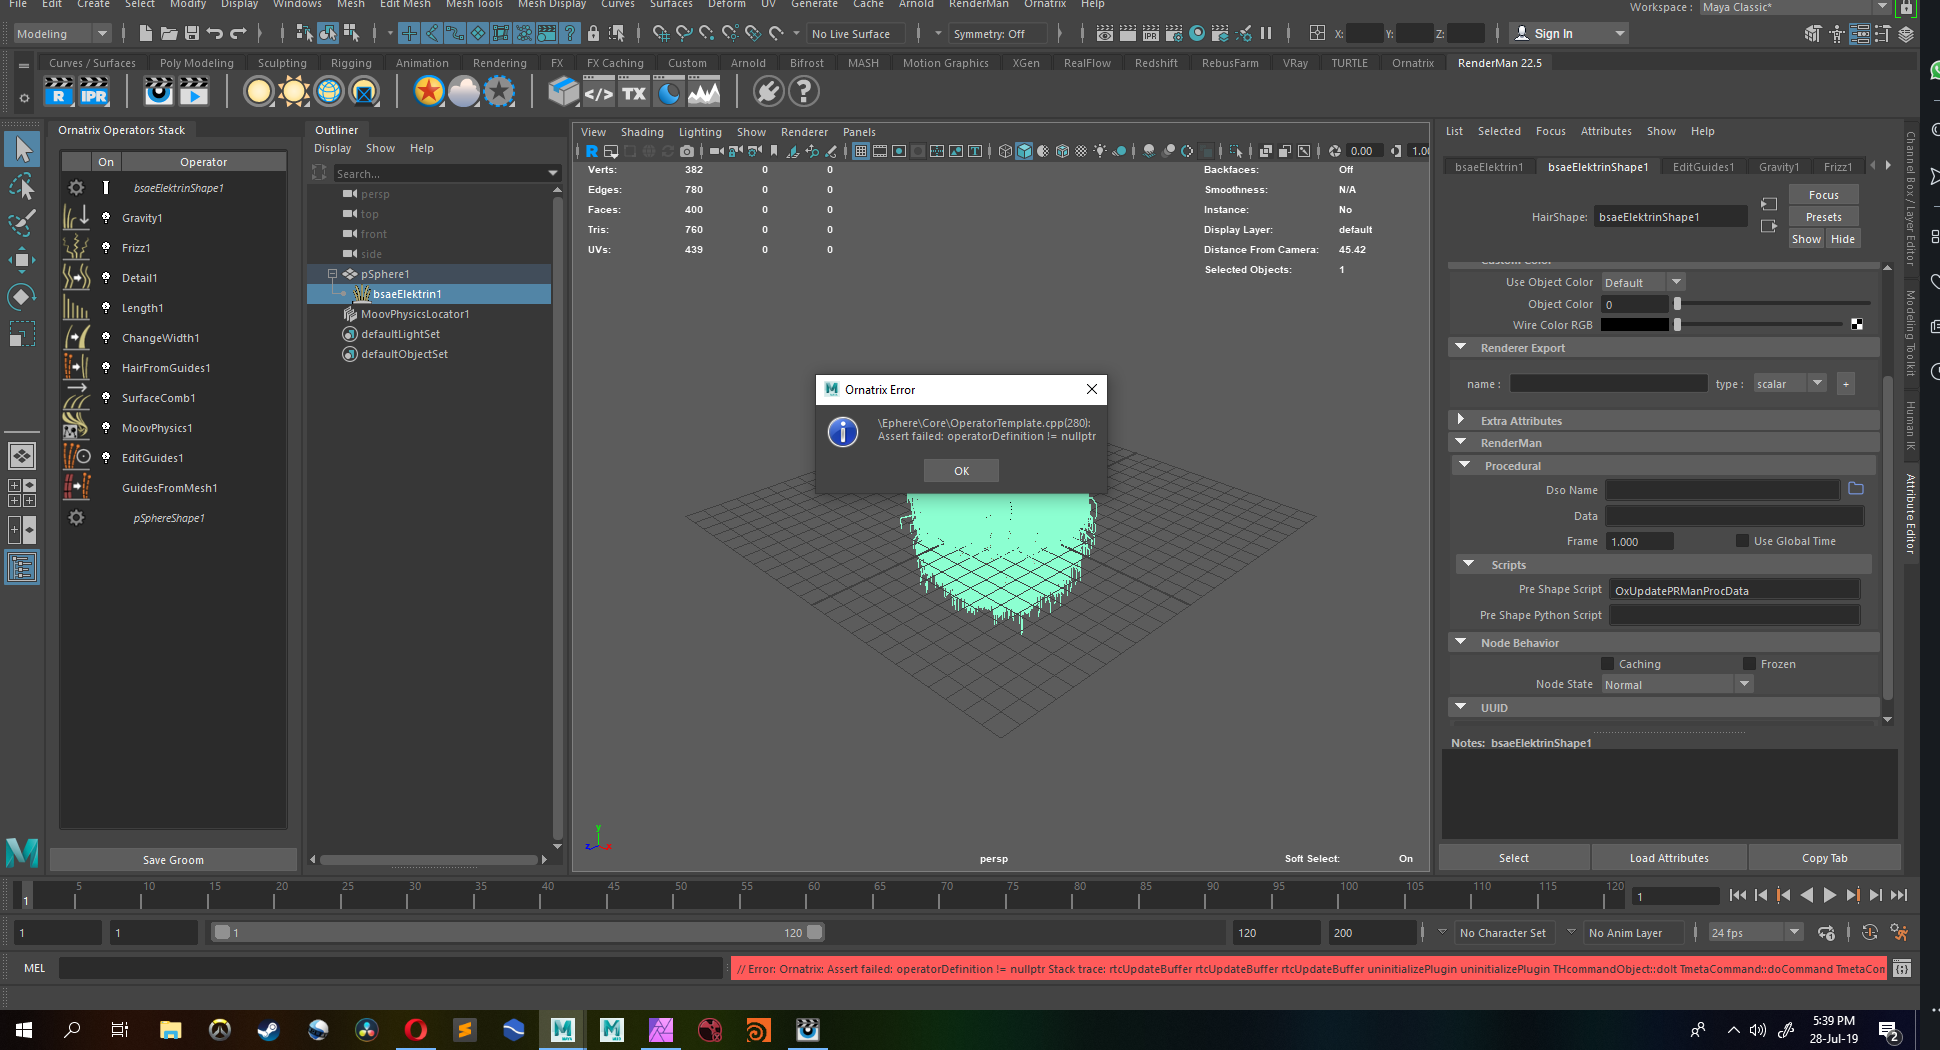Click the Dso Name folder browse icon
The height and width of the screenshot is (1050, 1940).
click(x=1856, y=489)
